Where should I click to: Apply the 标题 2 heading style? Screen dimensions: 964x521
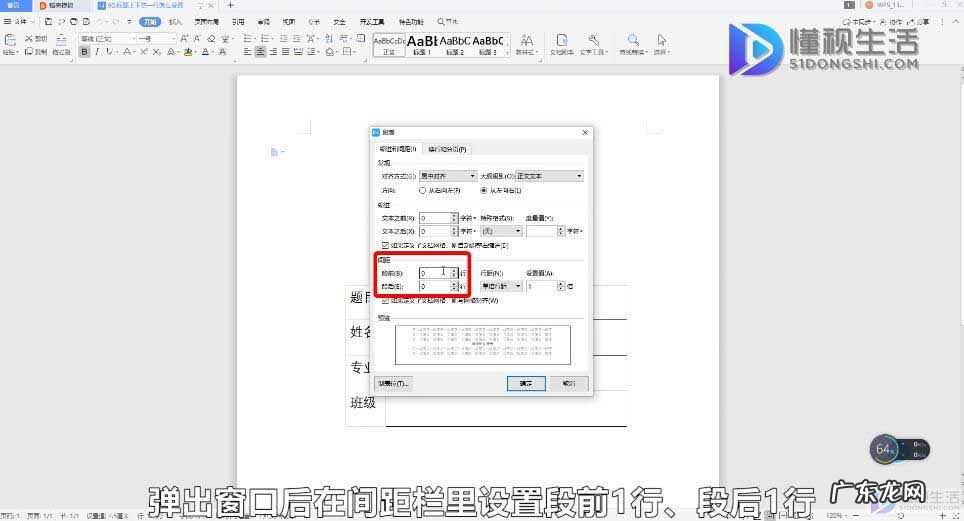[x=455, y=44]
